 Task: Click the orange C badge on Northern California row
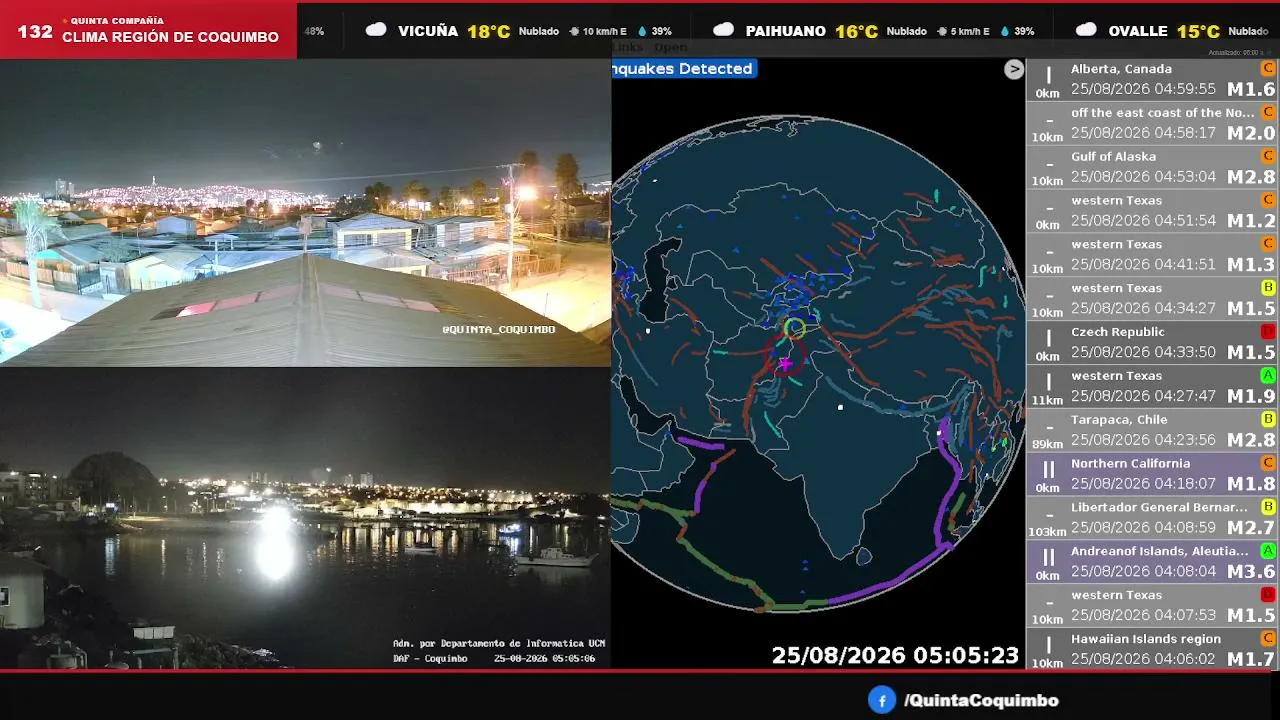point(1268,463)
